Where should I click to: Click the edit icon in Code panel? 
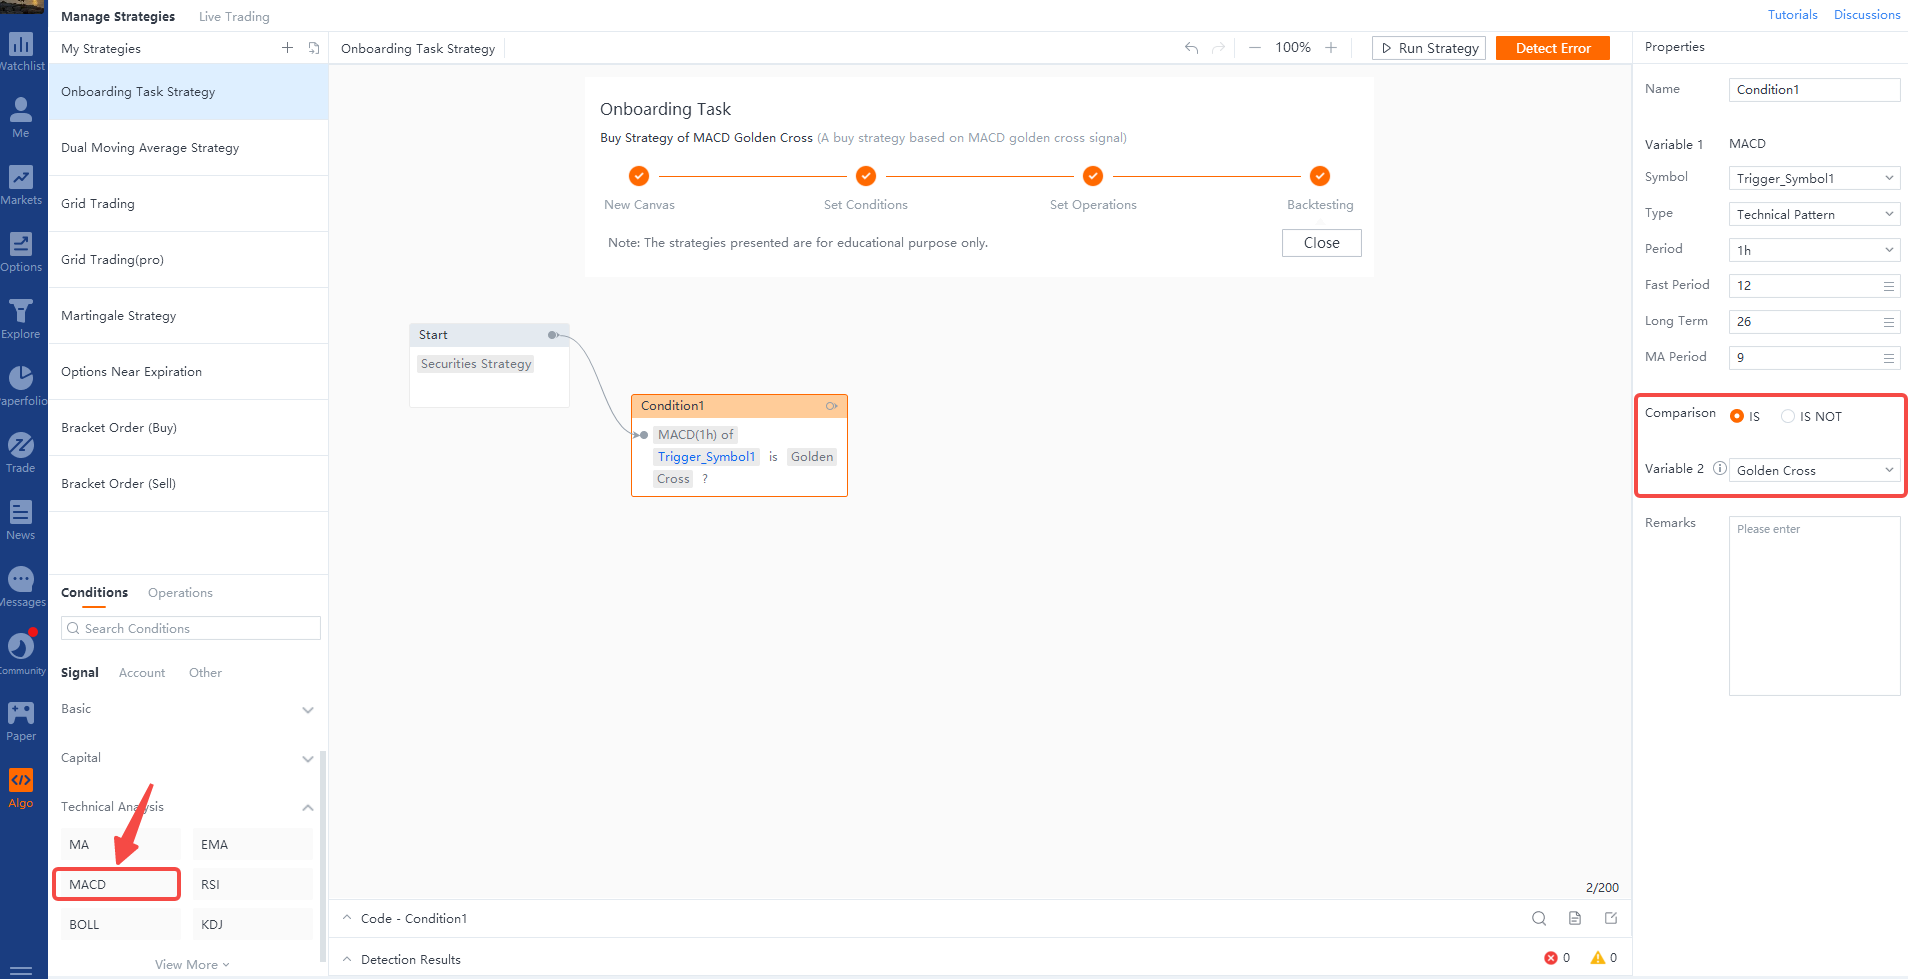click(1611, 918)
